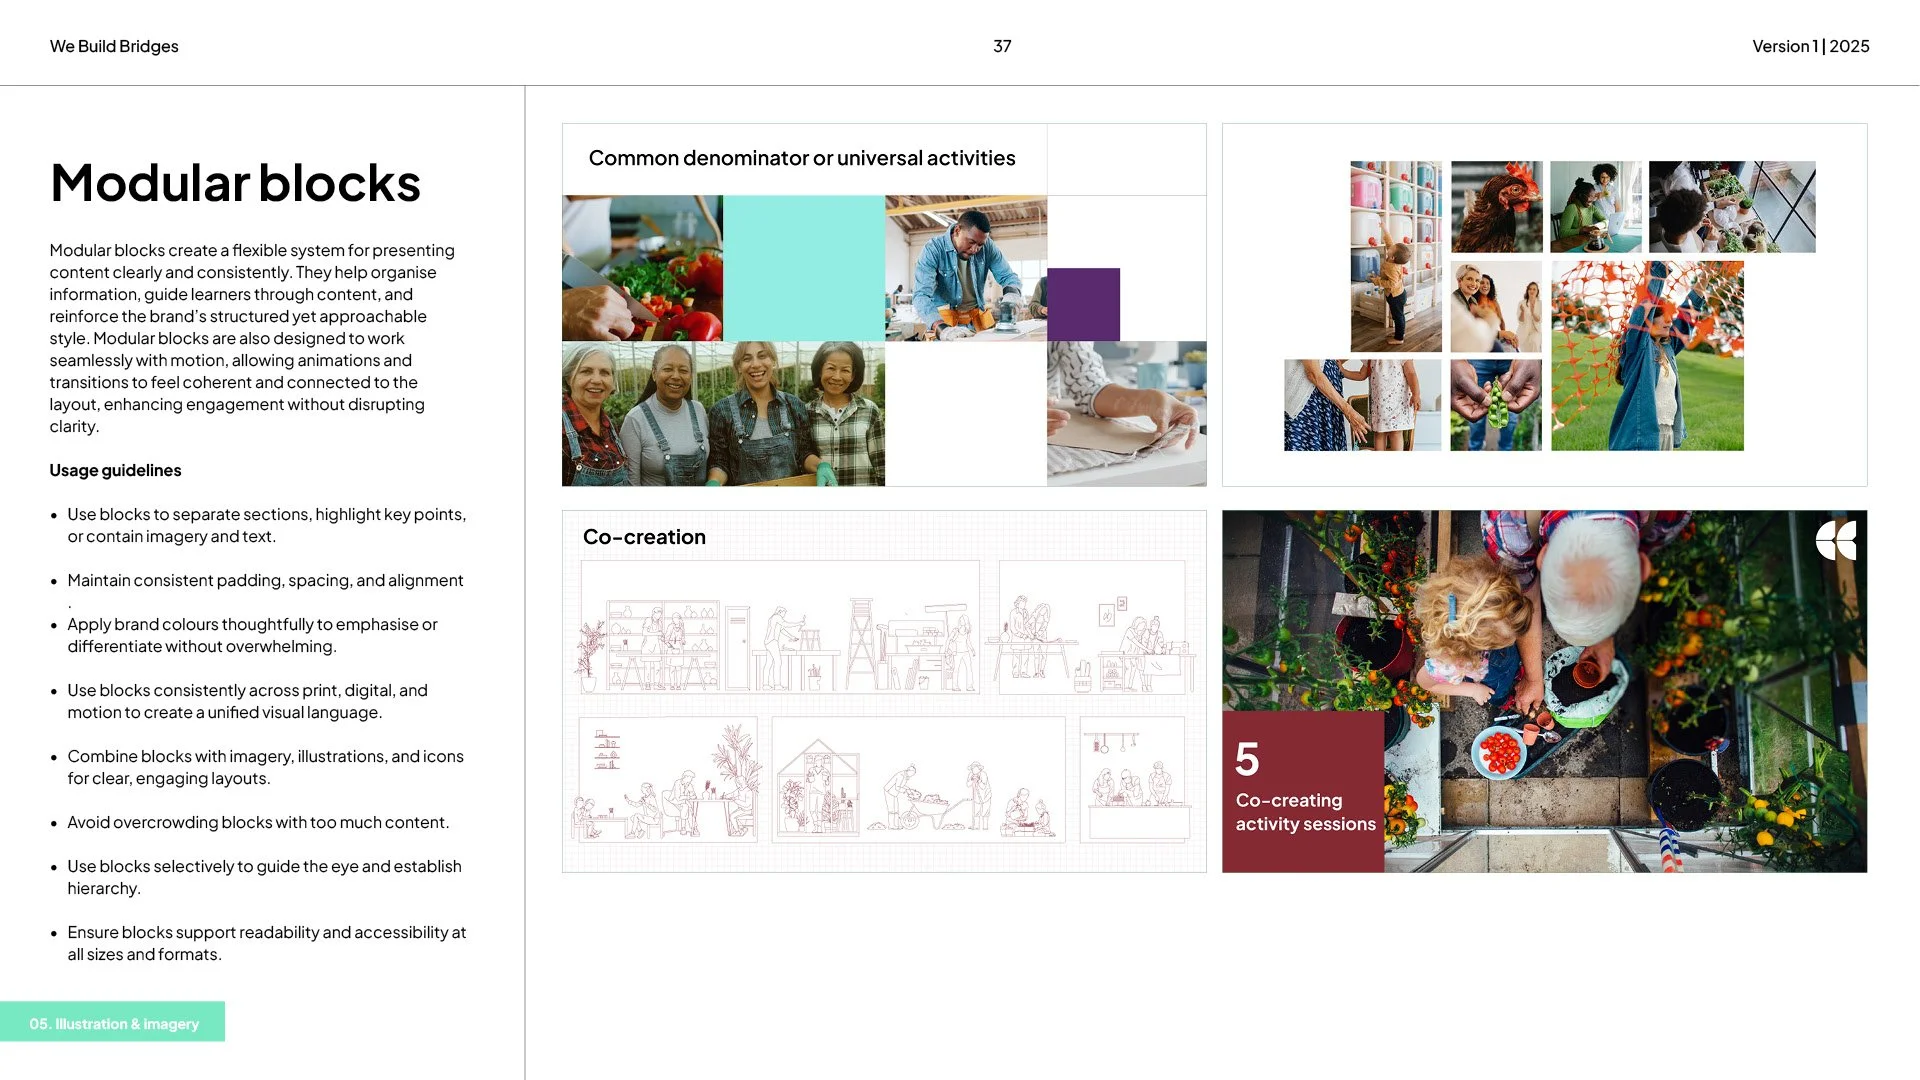Click the page number 37
The height and width of the screenshot is (1080, 1920).
1002,46
